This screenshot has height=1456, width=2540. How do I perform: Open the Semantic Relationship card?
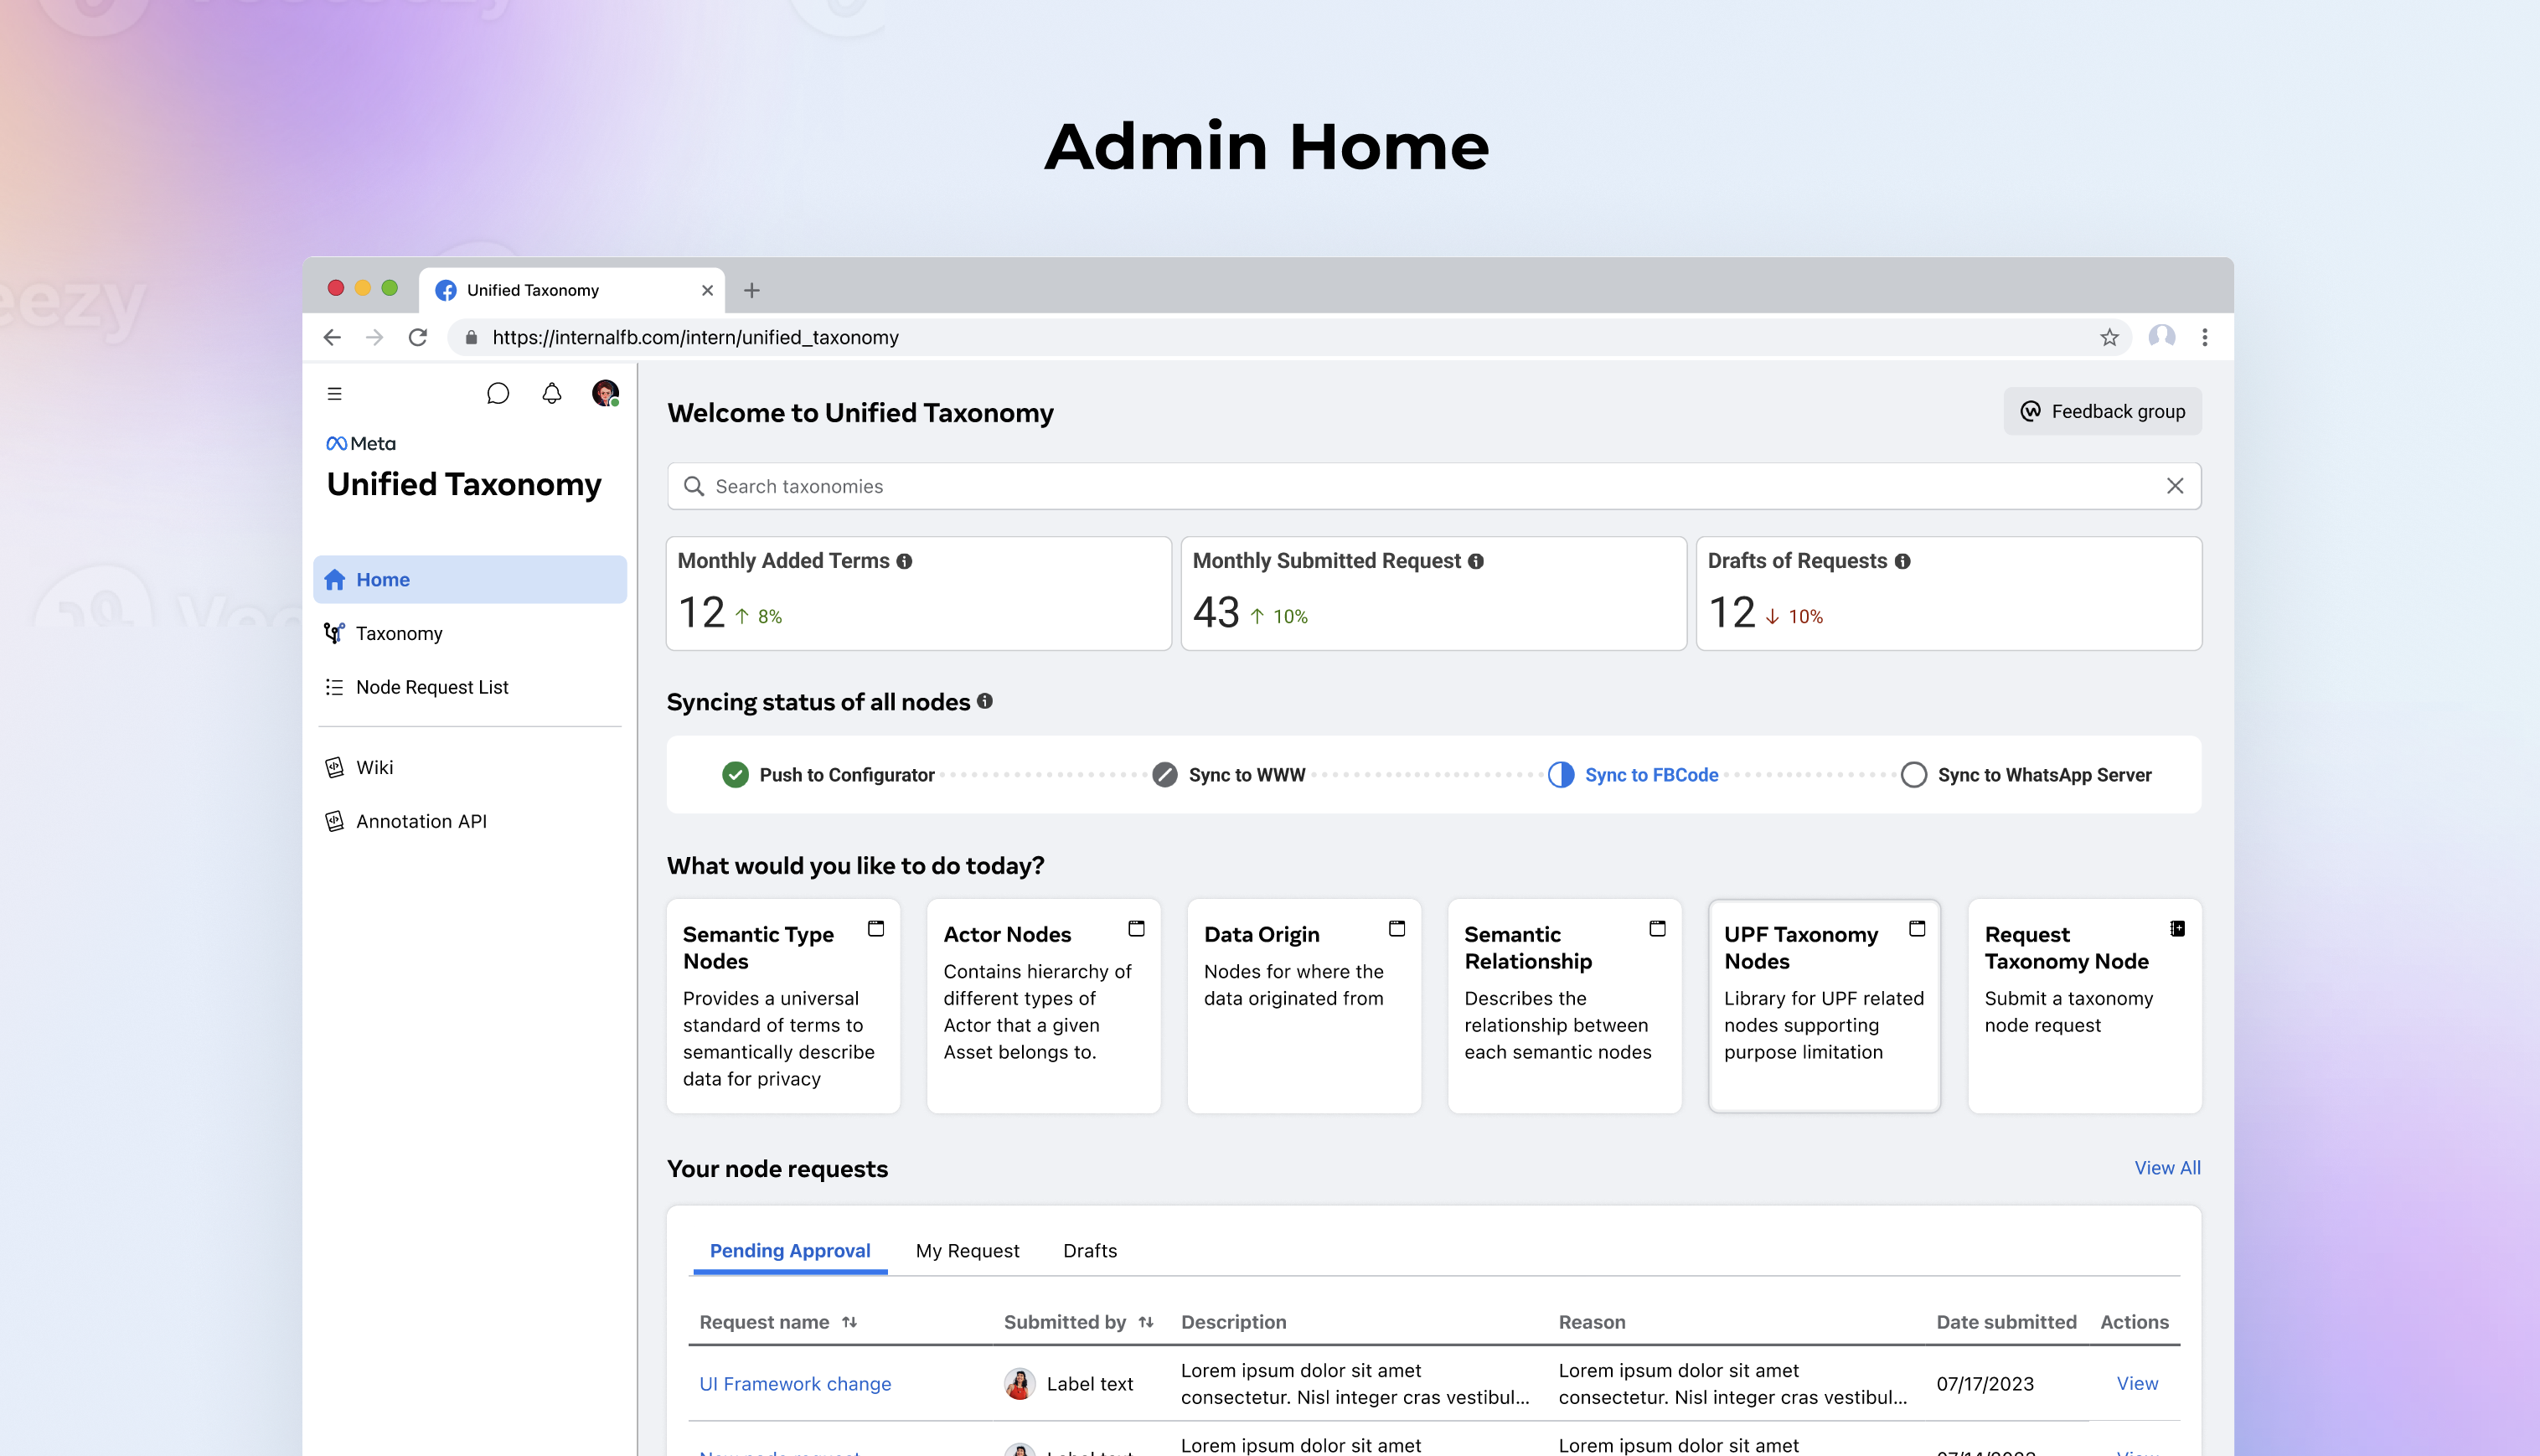(1564, 1006)
